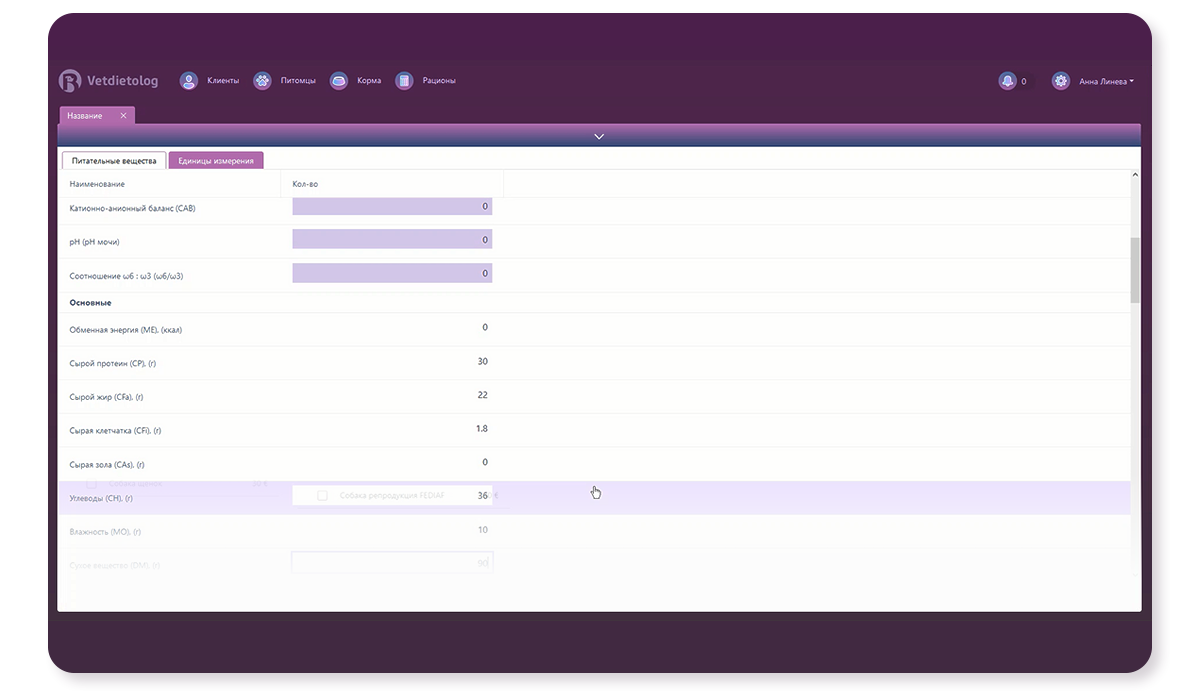Click the notifications bell icon

click(1007, 81)
